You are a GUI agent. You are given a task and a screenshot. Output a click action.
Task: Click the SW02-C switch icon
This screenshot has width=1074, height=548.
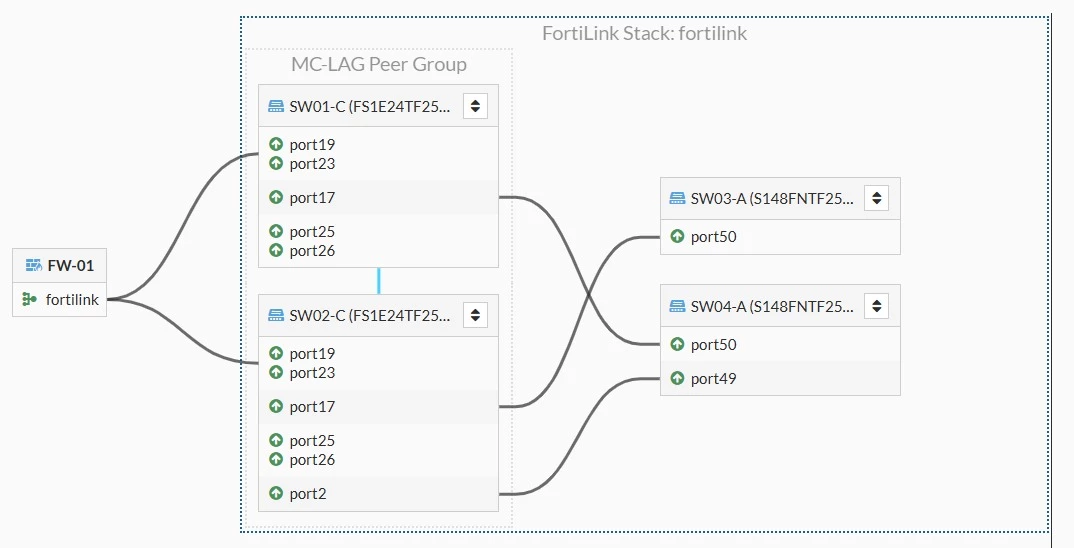[276, 315]
